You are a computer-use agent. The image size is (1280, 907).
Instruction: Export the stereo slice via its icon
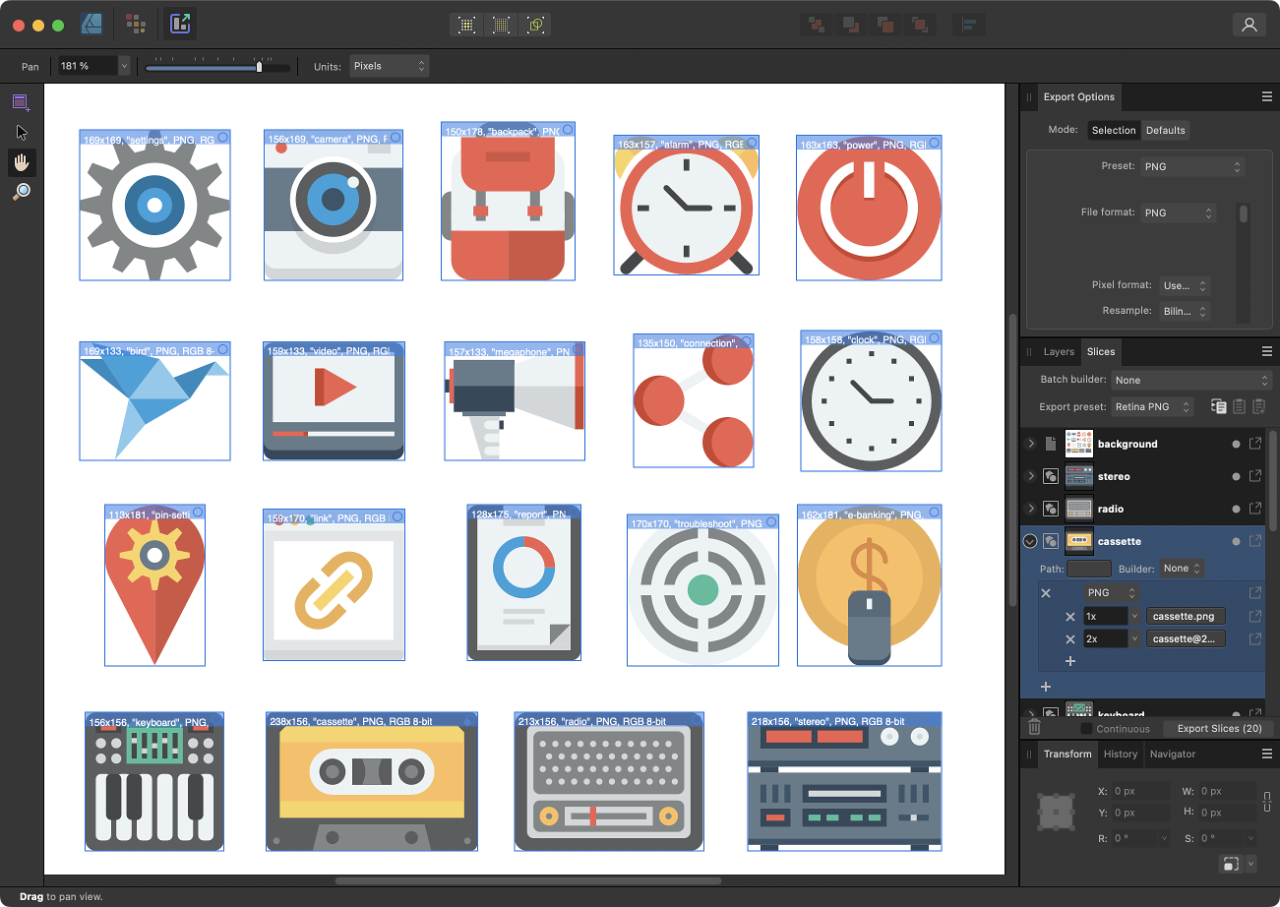point(1255,476)
